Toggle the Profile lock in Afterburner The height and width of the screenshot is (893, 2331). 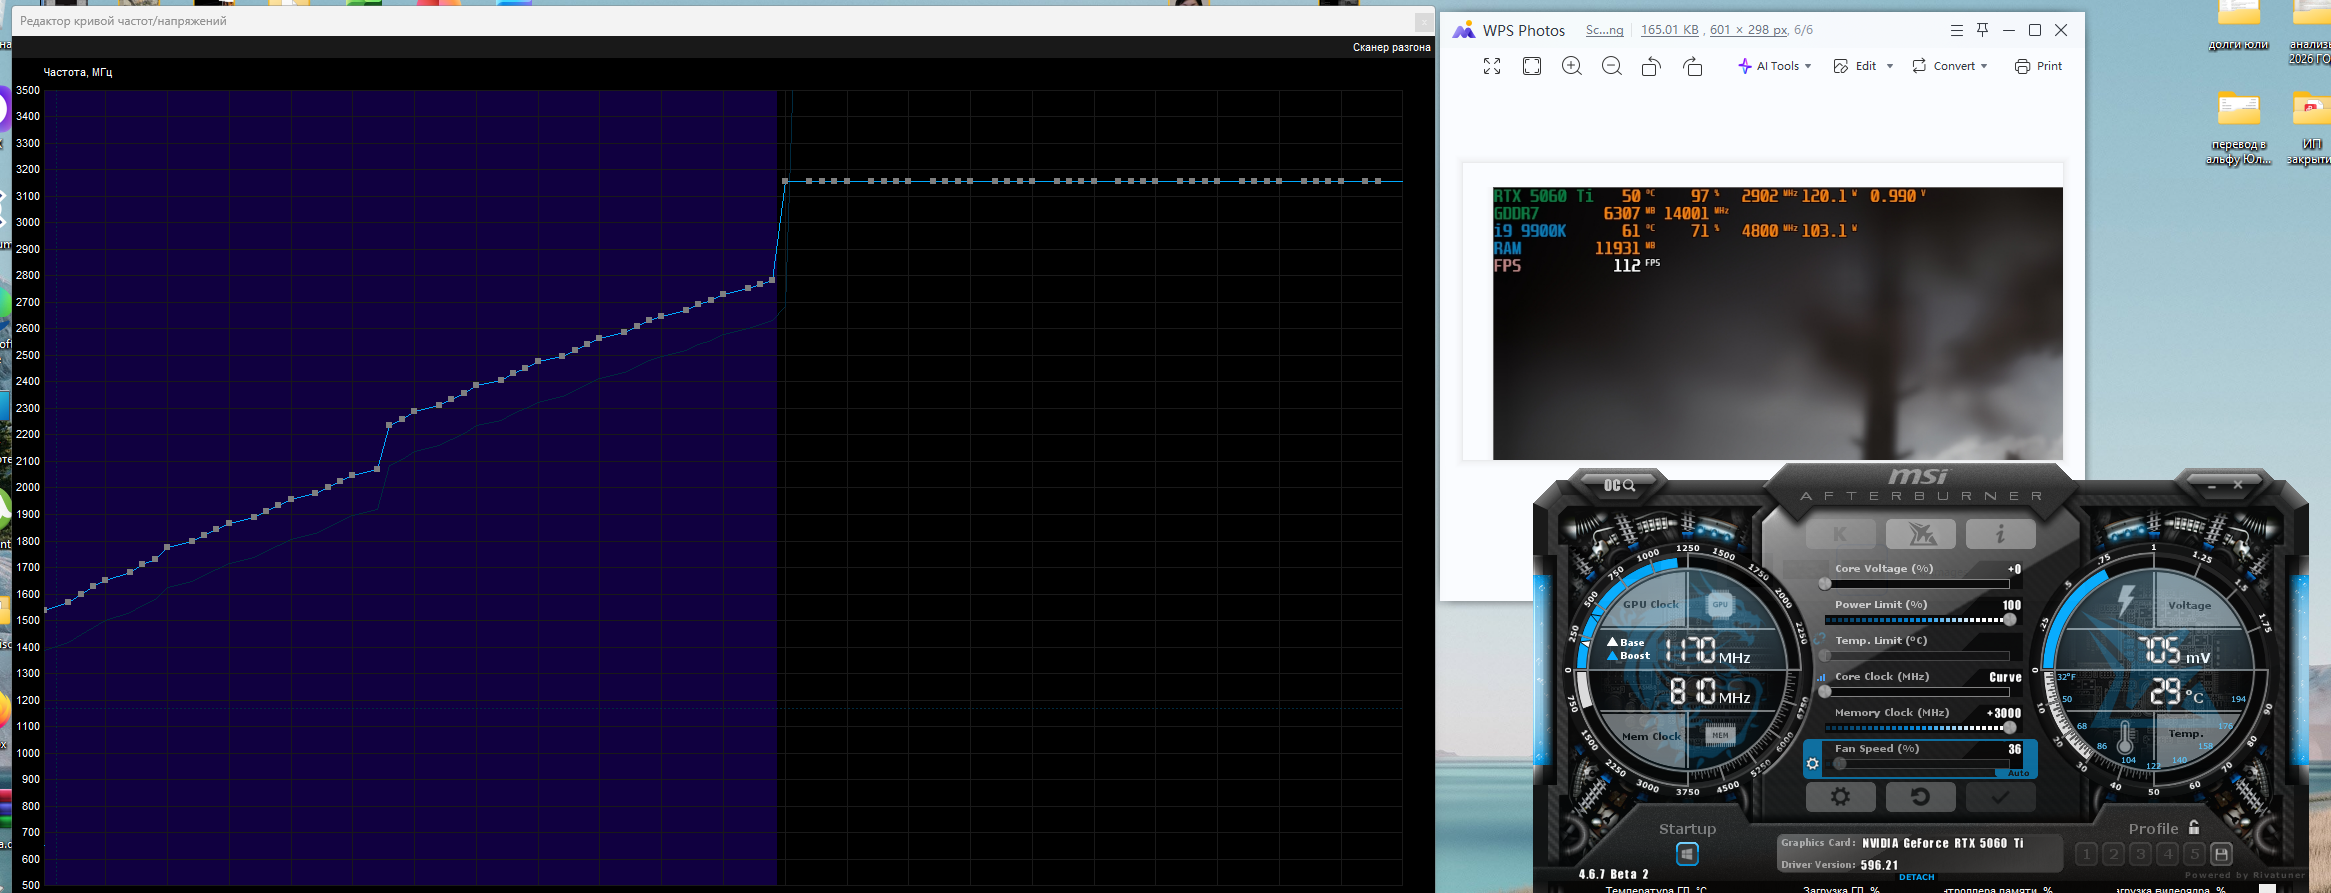(x=2194, y=827)
